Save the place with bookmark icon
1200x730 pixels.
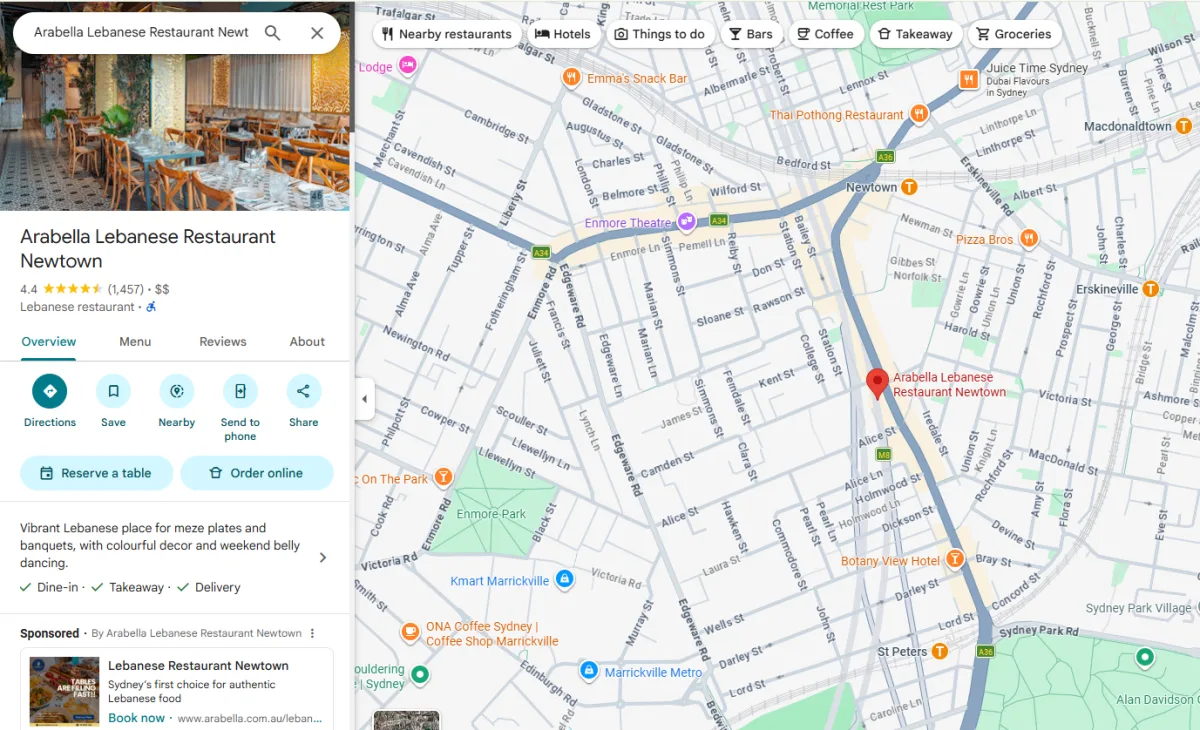coord(113,391)
